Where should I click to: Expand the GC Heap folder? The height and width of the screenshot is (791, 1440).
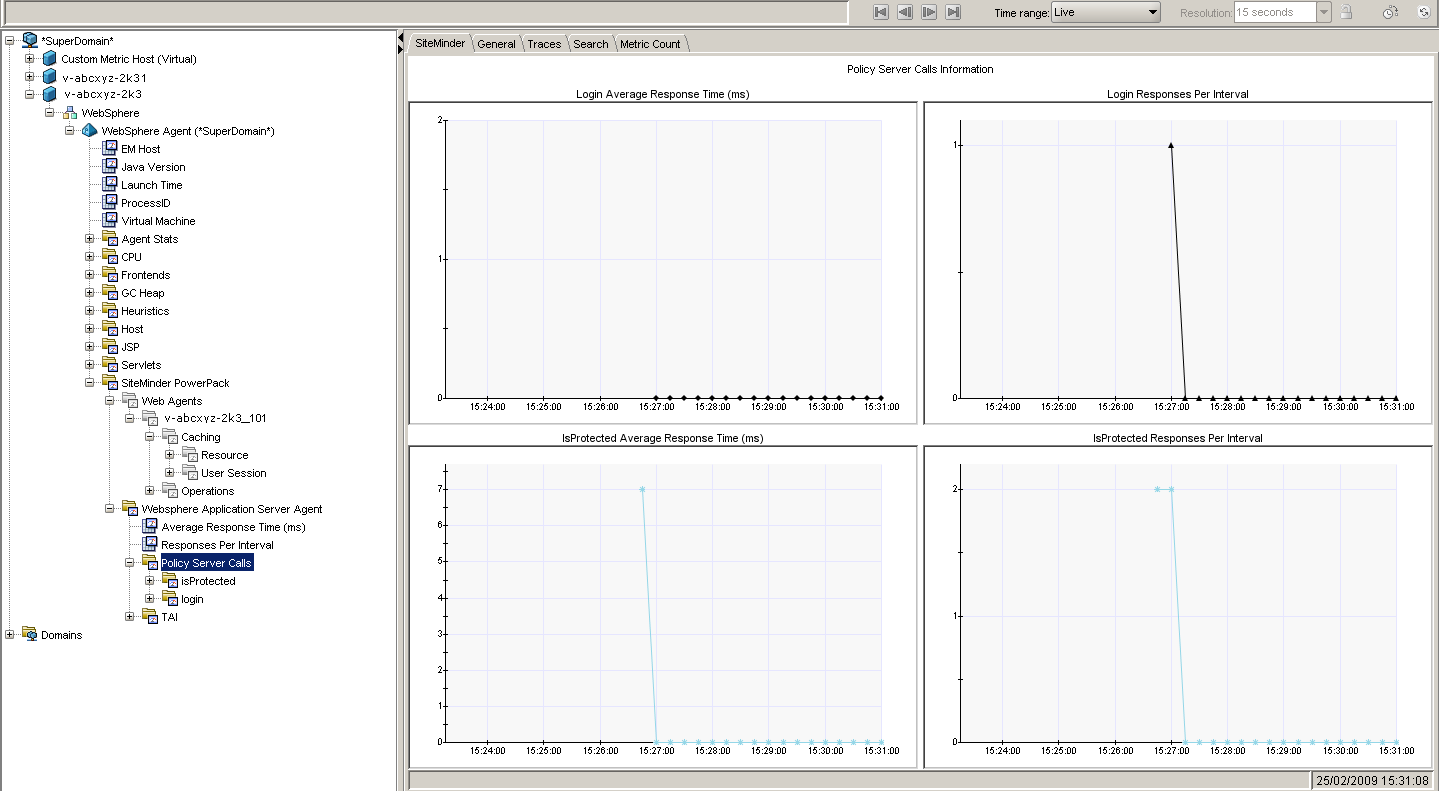(x=90, y=293)
